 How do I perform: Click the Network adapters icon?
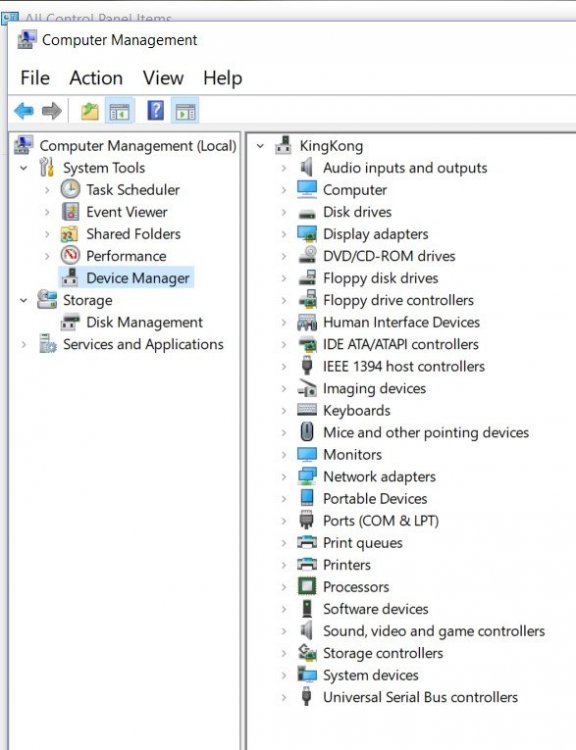307,476
